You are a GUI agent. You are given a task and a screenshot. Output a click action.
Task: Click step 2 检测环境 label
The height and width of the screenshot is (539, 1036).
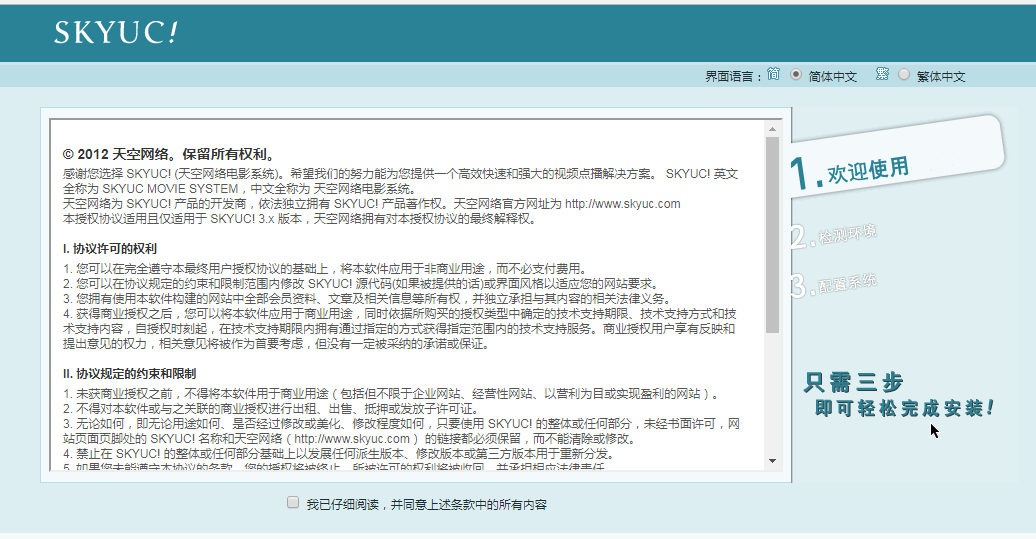(833, 235)
